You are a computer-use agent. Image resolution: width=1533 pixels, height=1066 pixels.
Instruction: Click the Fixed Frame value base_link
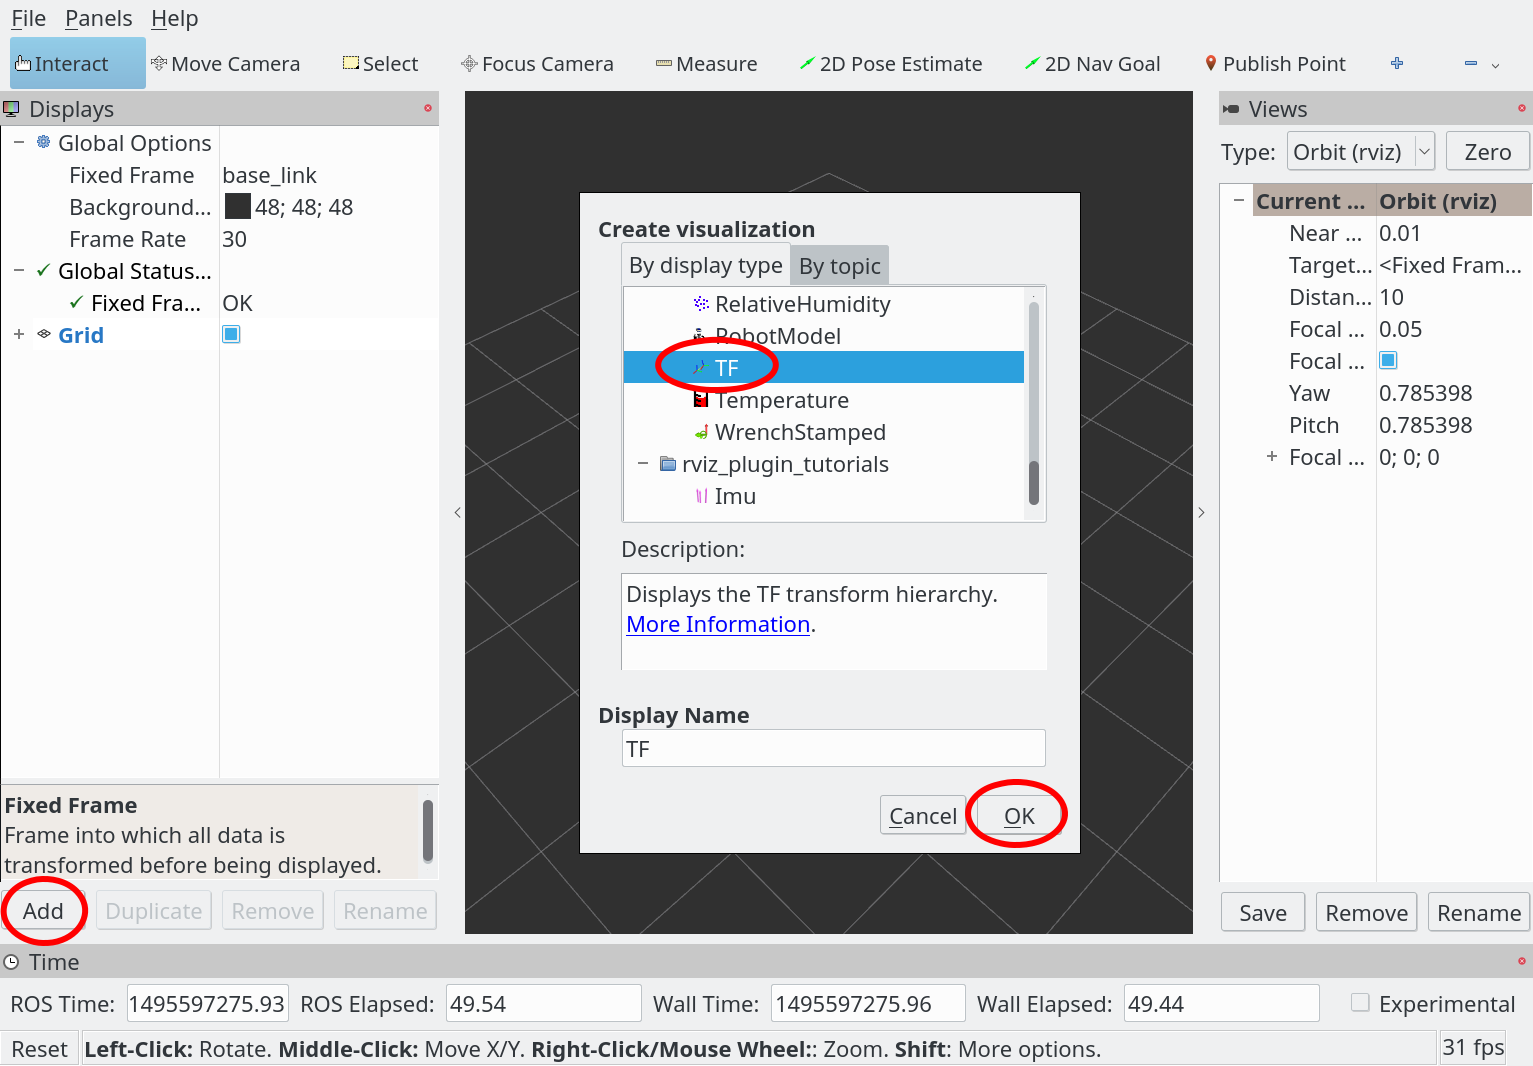(x=269, y=175)
